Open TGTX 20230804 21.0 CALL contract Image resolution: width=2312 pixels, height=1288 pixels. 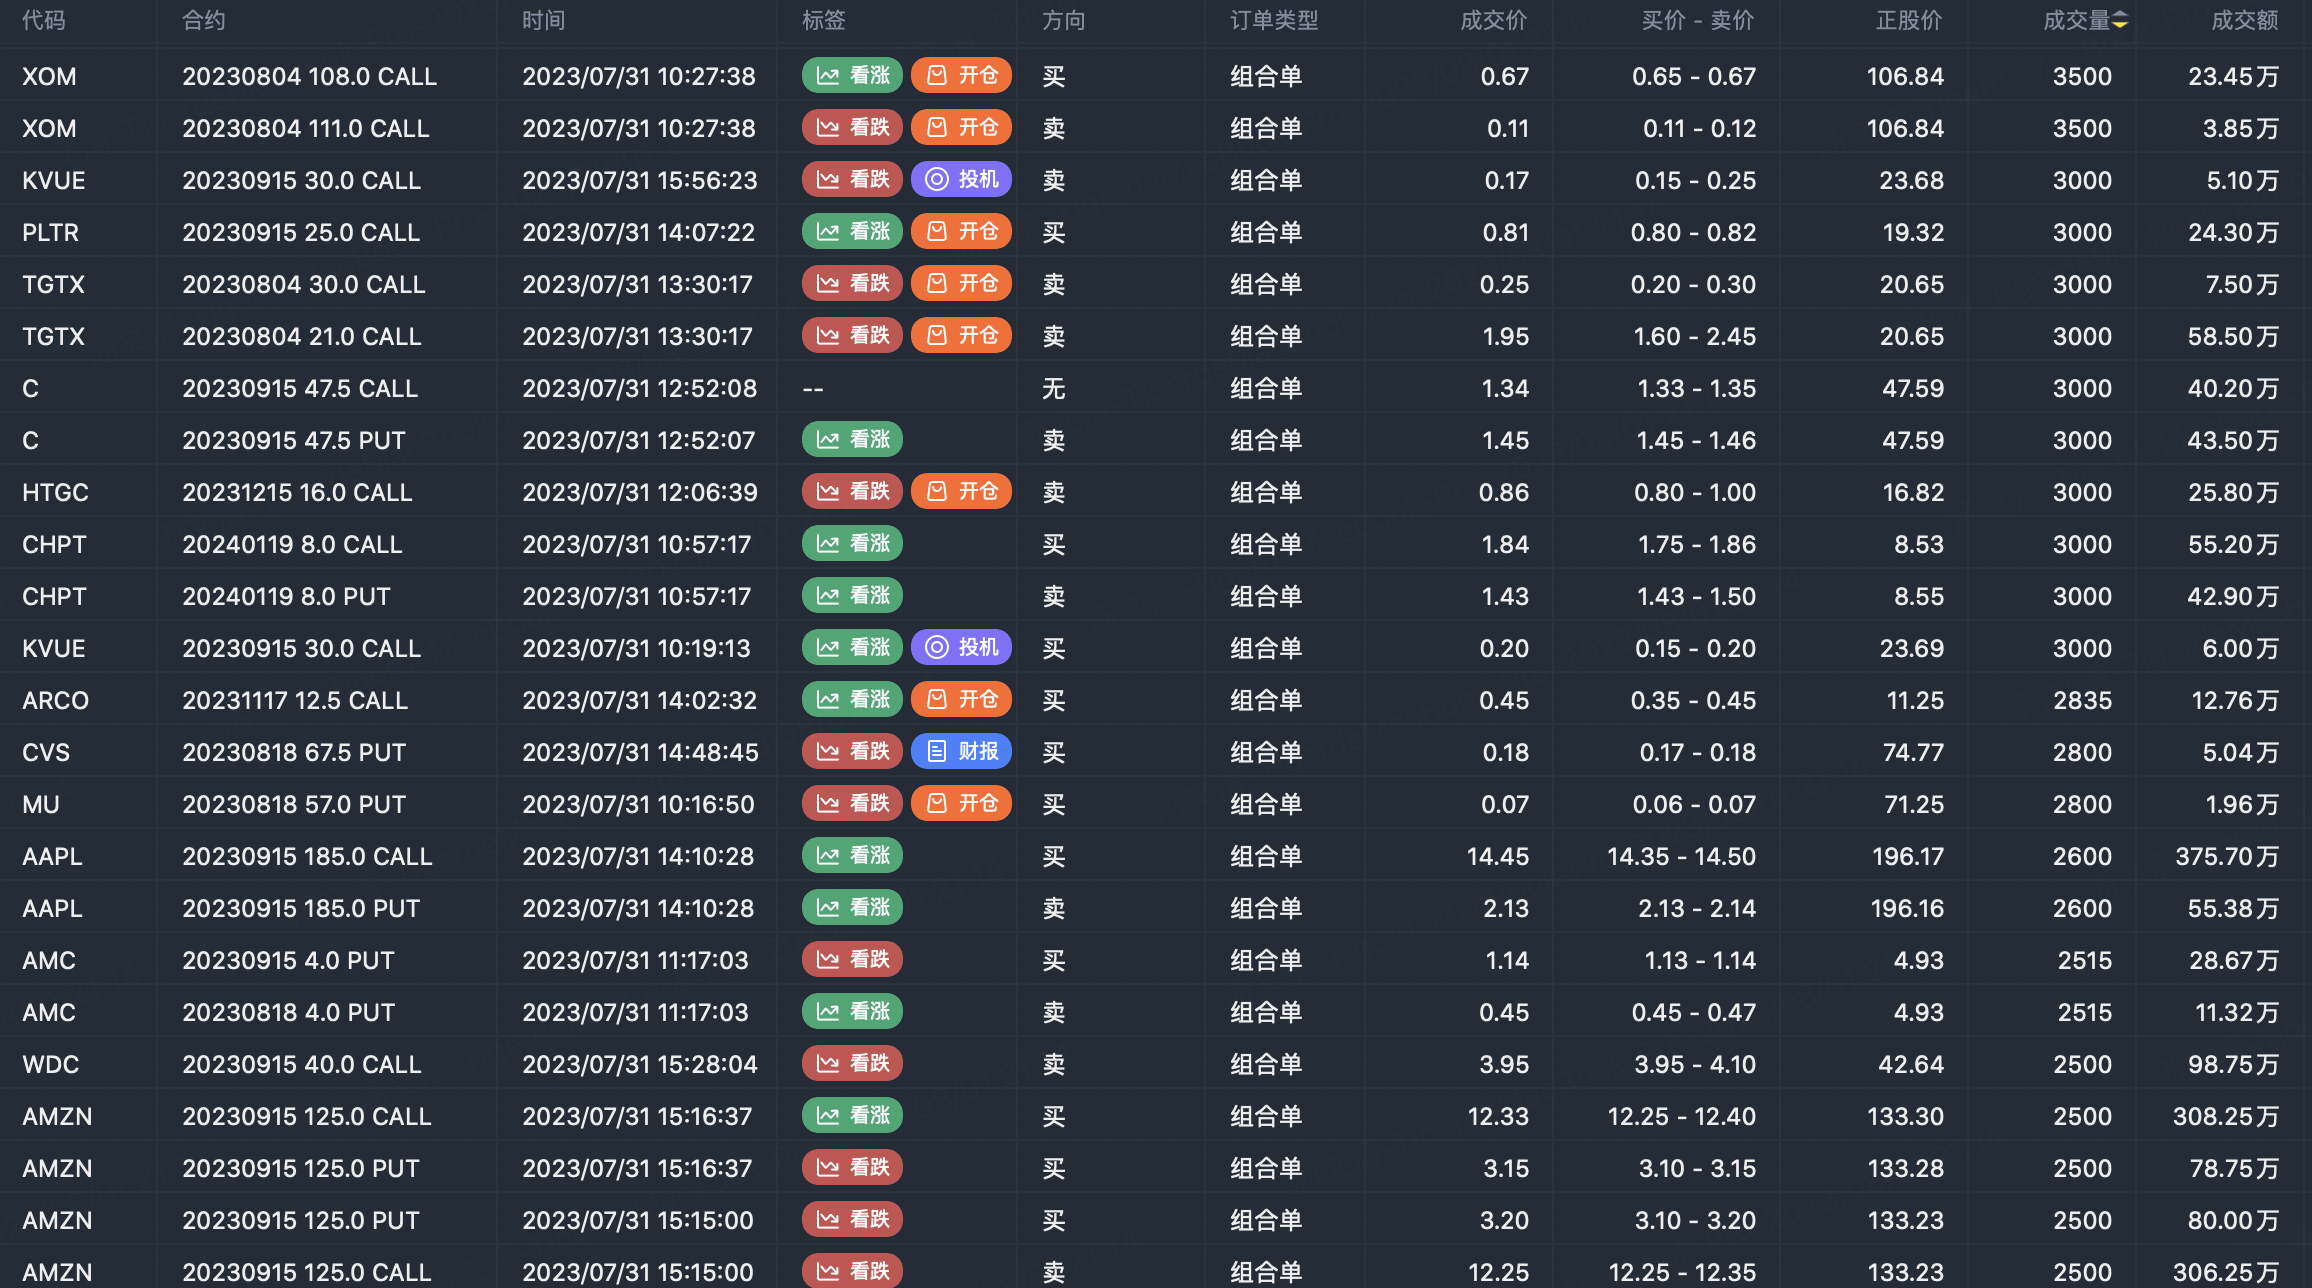(x=301, y=337)
